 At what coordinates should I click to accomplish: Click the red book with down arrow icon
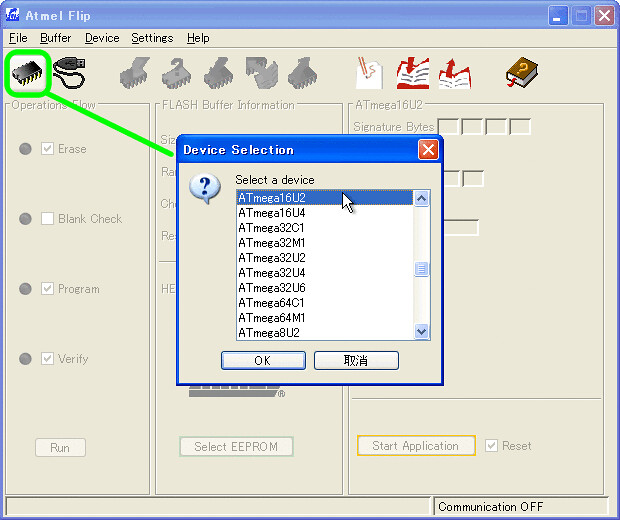coord(412,72)
